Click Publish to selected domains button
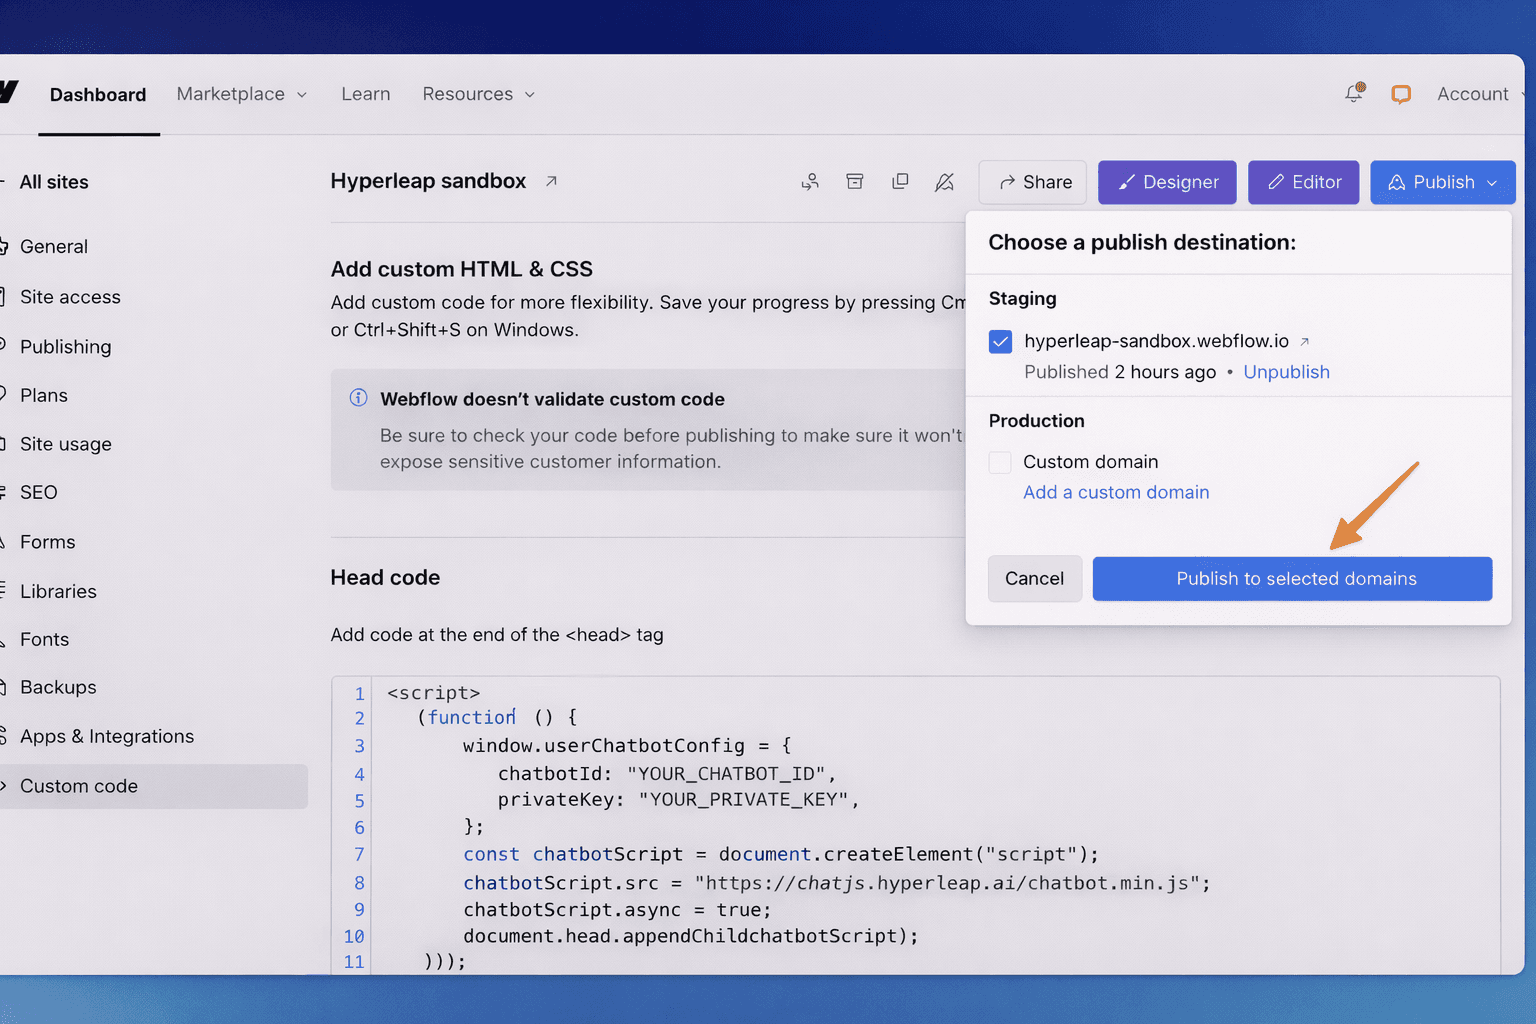The height and width of the screenshot is (1024, 1536). [1292, 579]
